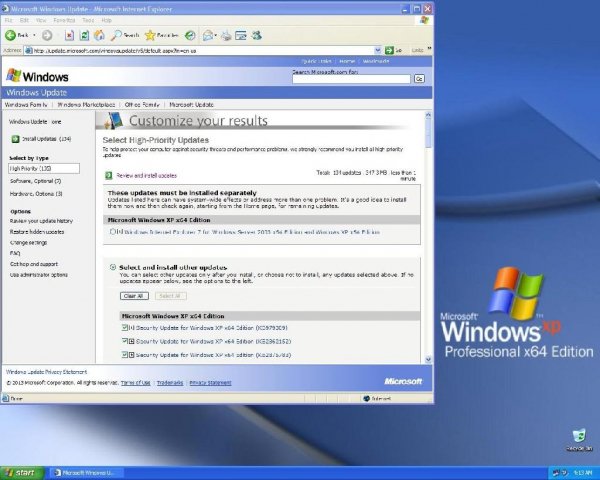The width and height of the screenshot is (600, 480).
Task: Print the page with the printer icon
Action: point(226,36)
